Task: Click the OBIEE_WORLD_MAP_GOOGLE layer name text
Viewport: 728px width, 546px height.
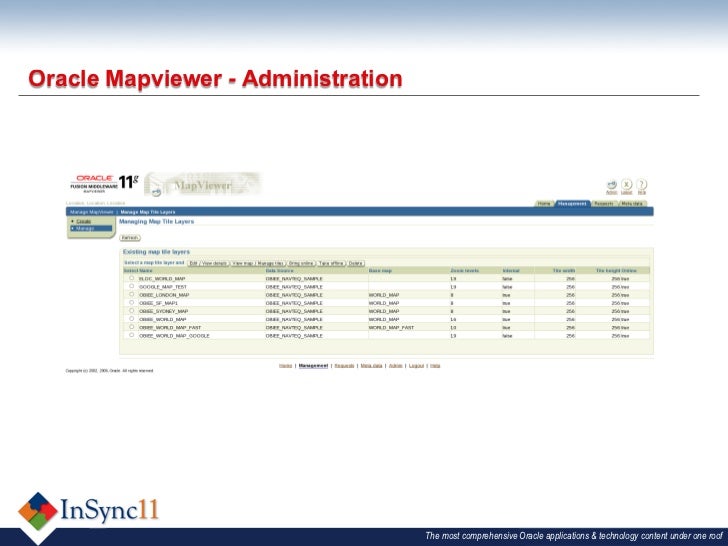Action: [x=175, y=336]
